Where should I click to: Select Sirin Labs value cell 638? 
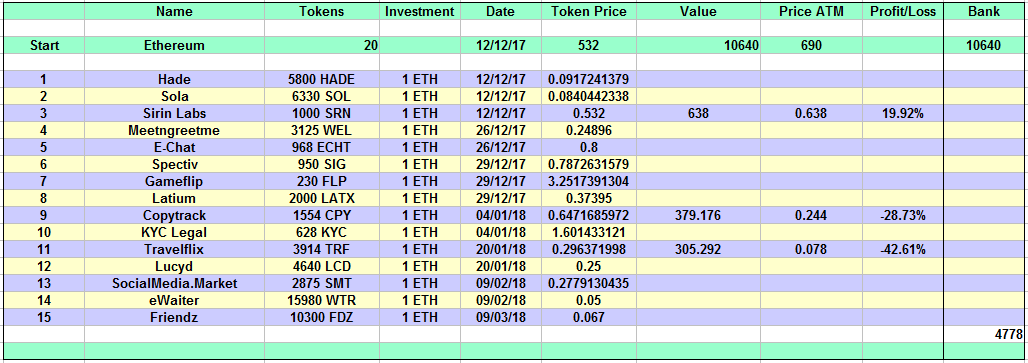pyautogui.click(x=698, y=113)
